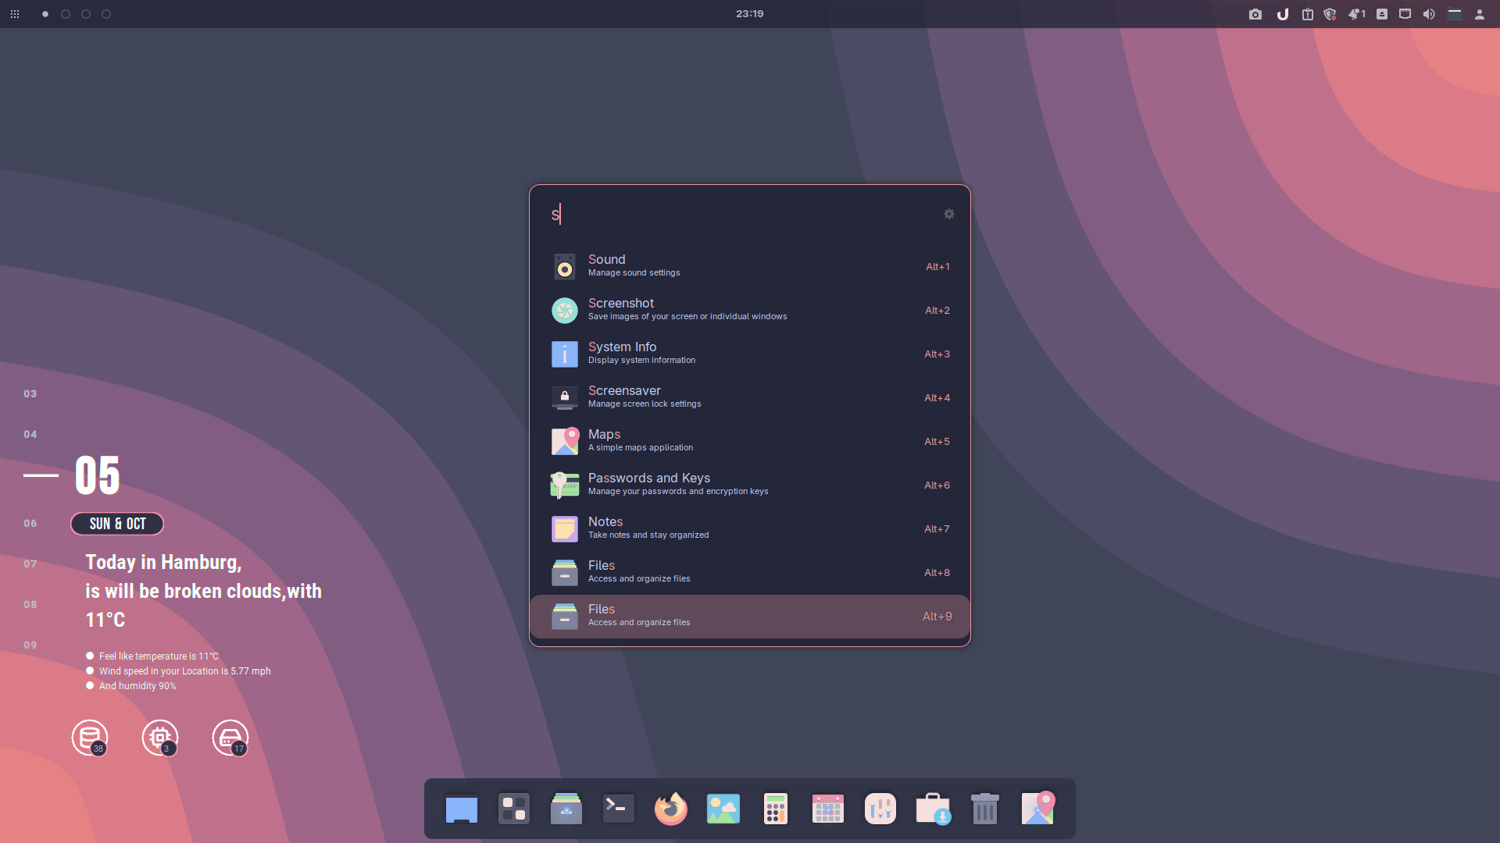Open the clipboard tray icon
Screen dimensions: 1500x843
[1307, 14]
